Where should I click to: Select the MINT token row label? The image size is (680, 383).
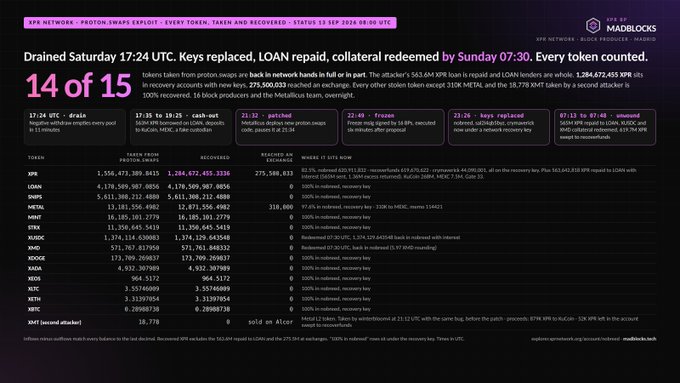point(35,217)
